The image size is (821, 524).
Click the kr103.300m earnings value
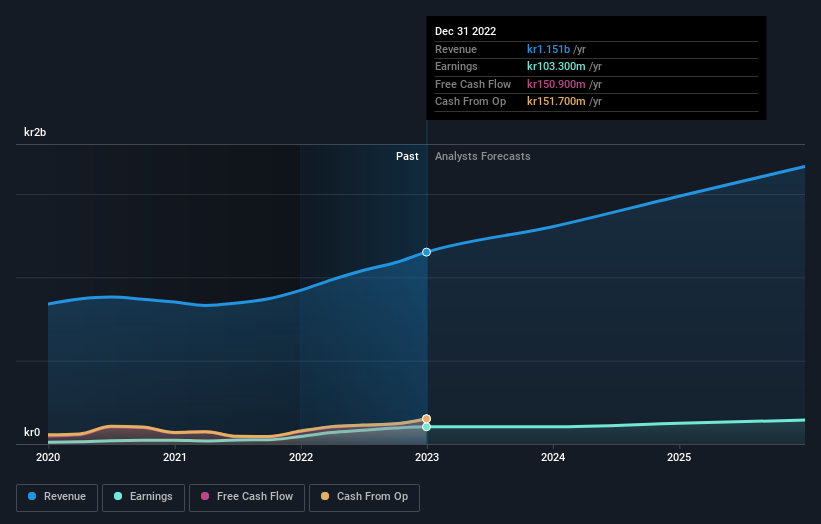click(x=556, y=66)
